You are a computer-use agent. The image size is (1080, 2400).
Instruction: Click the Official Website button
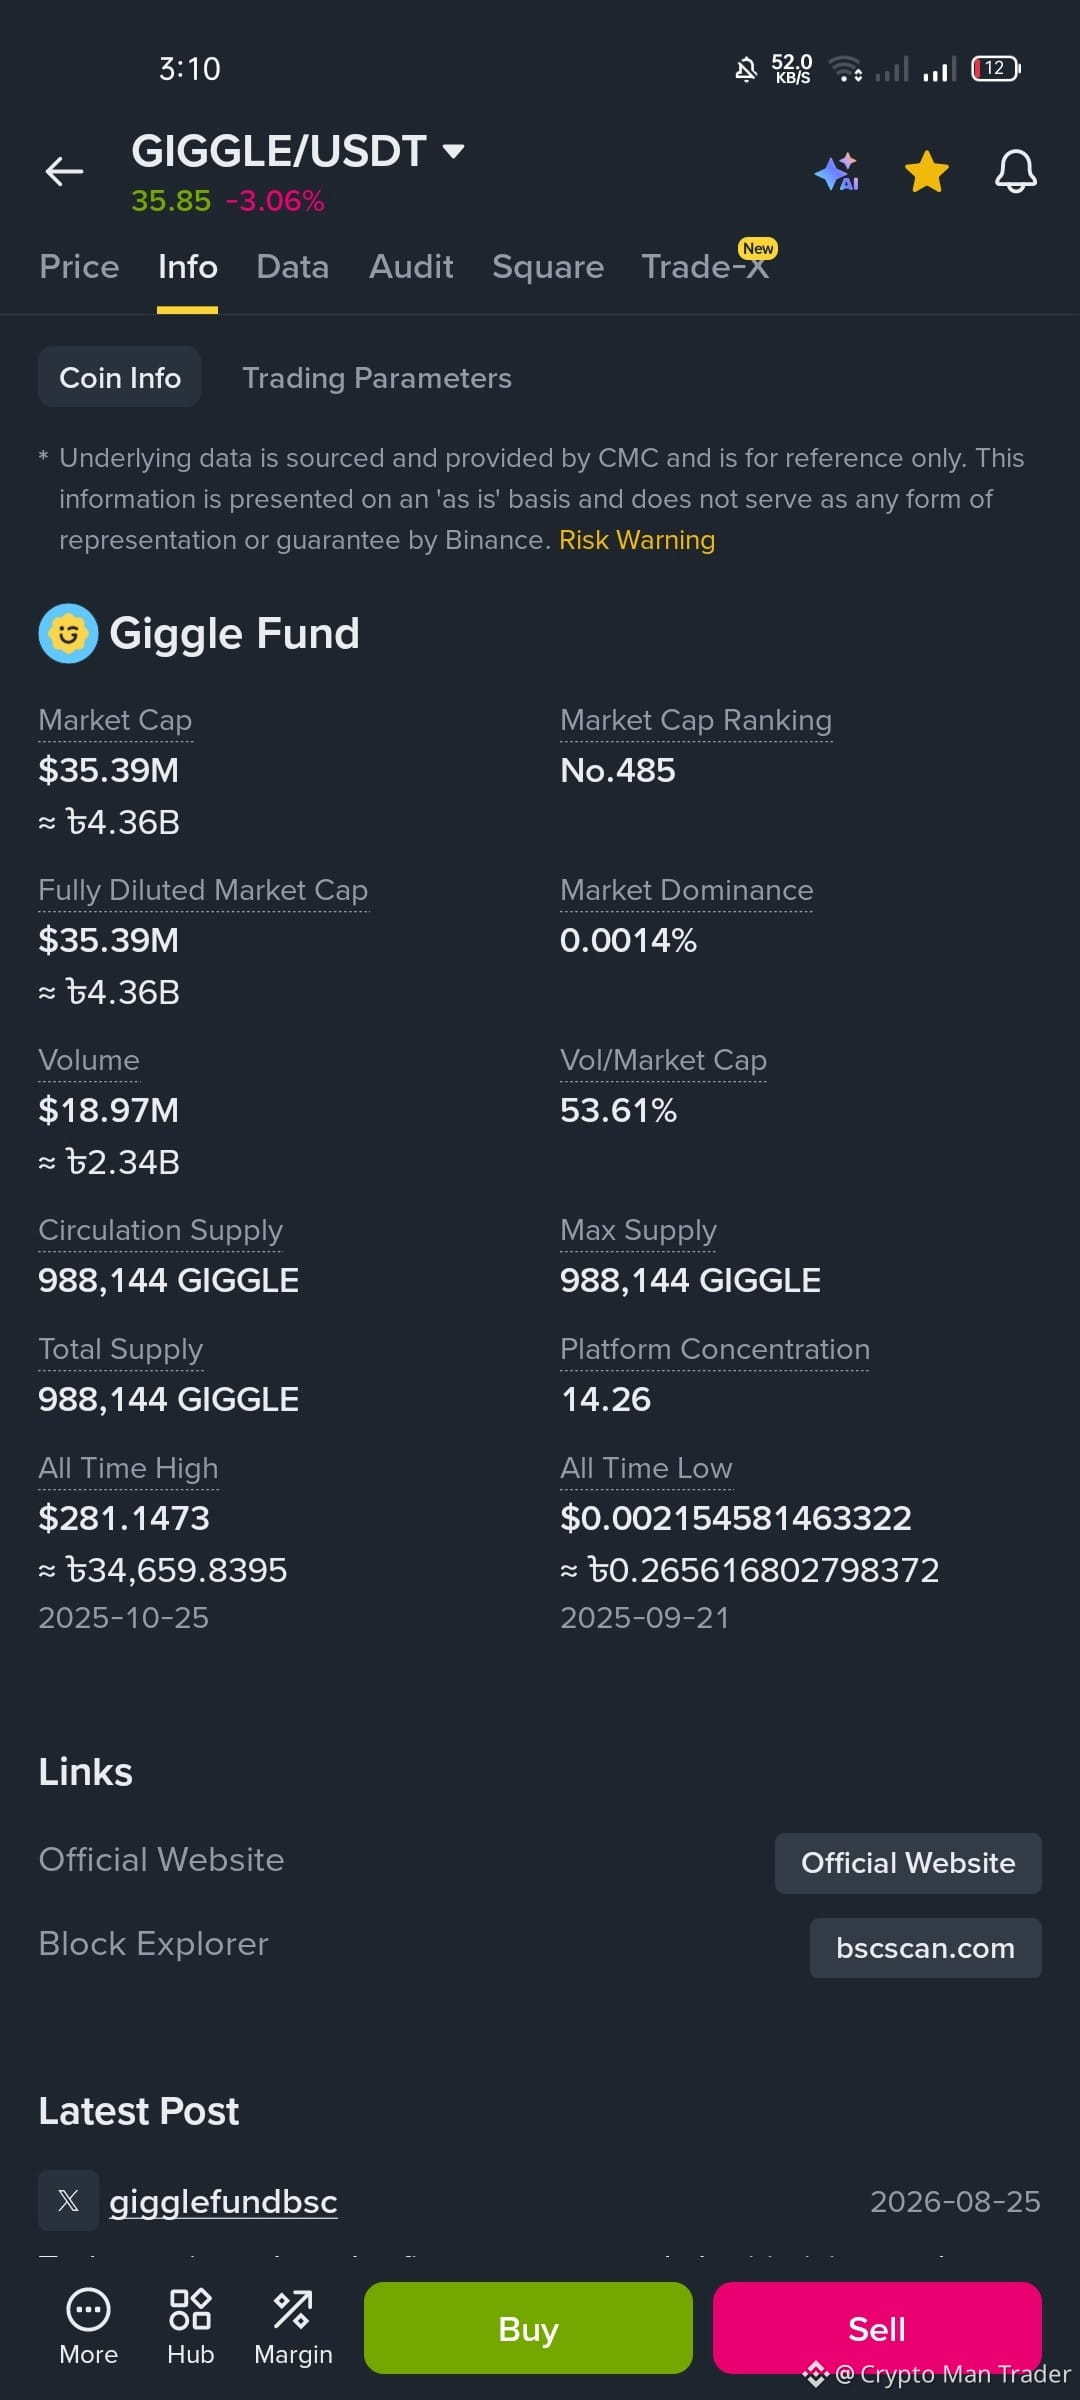(908, 1863)
